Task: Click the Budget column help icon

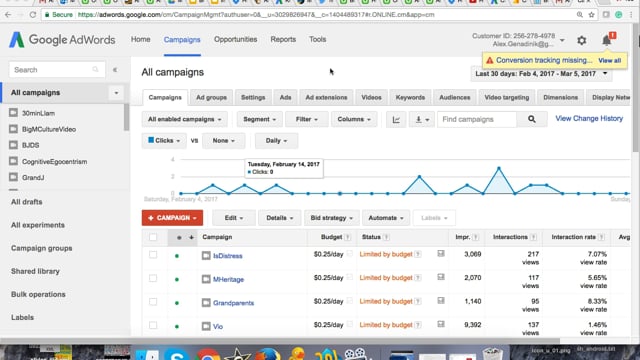Action: (x=347, y=237)
